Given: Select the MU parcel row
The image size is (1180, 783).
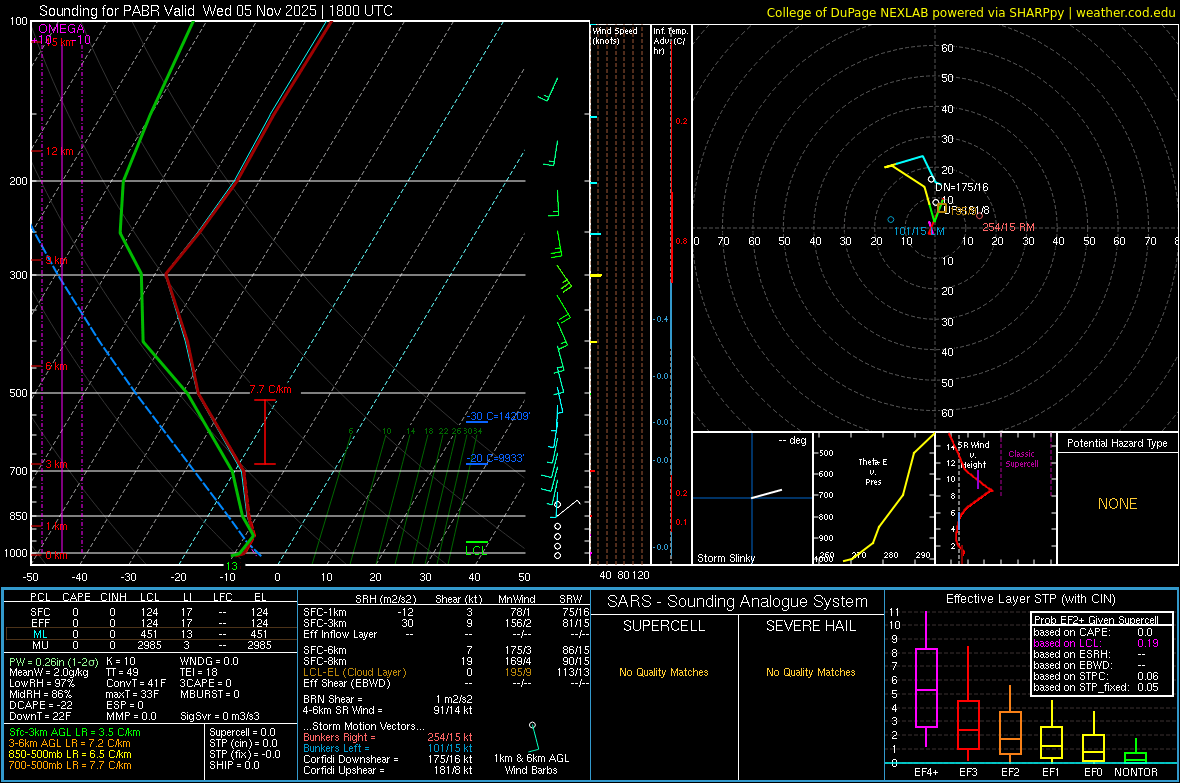Looking at the screenshot, I should (x=149, y=644).
